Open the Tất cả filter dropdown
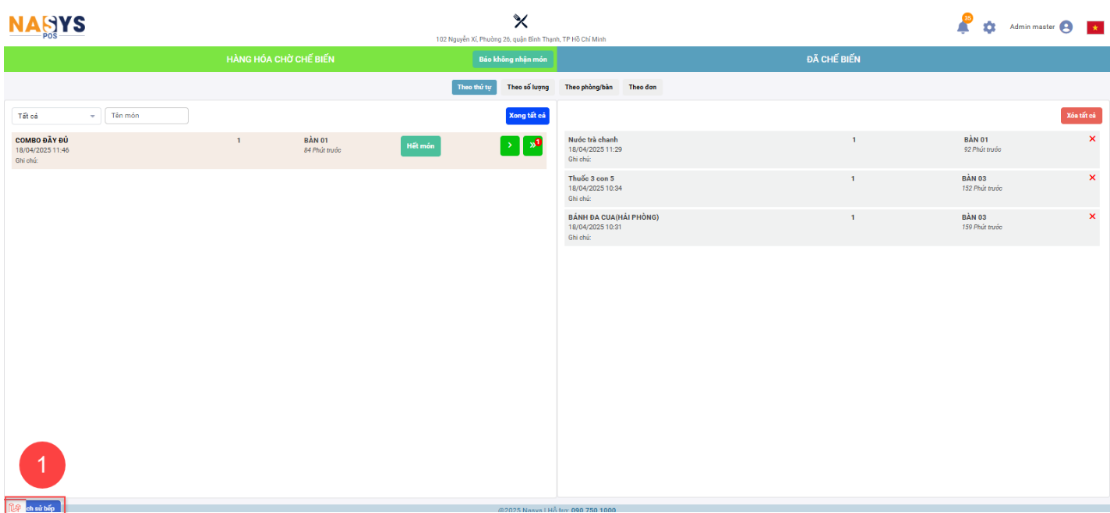This screenshot has height=513, width=1110. pos(56,116)
